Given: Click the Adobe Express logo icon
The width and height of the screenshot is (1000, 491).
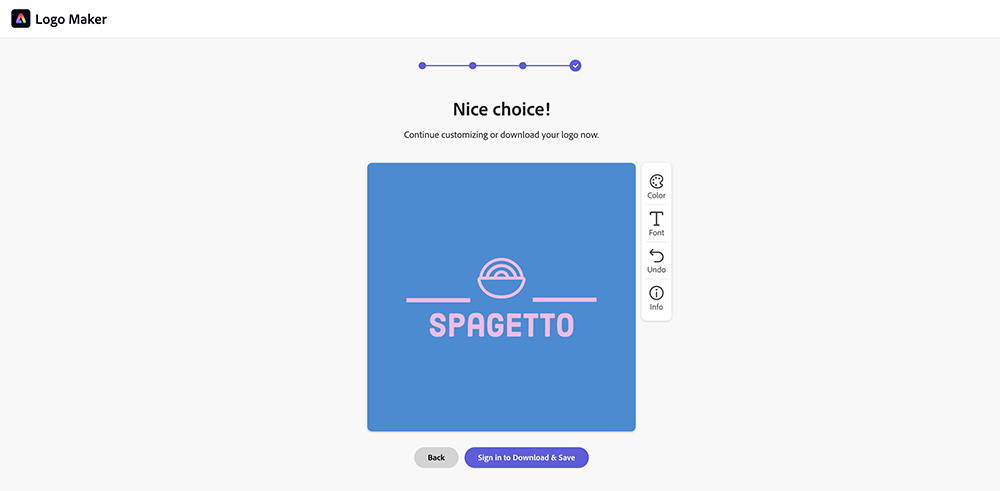Looking at the screenshot, I should click(20, 19).
